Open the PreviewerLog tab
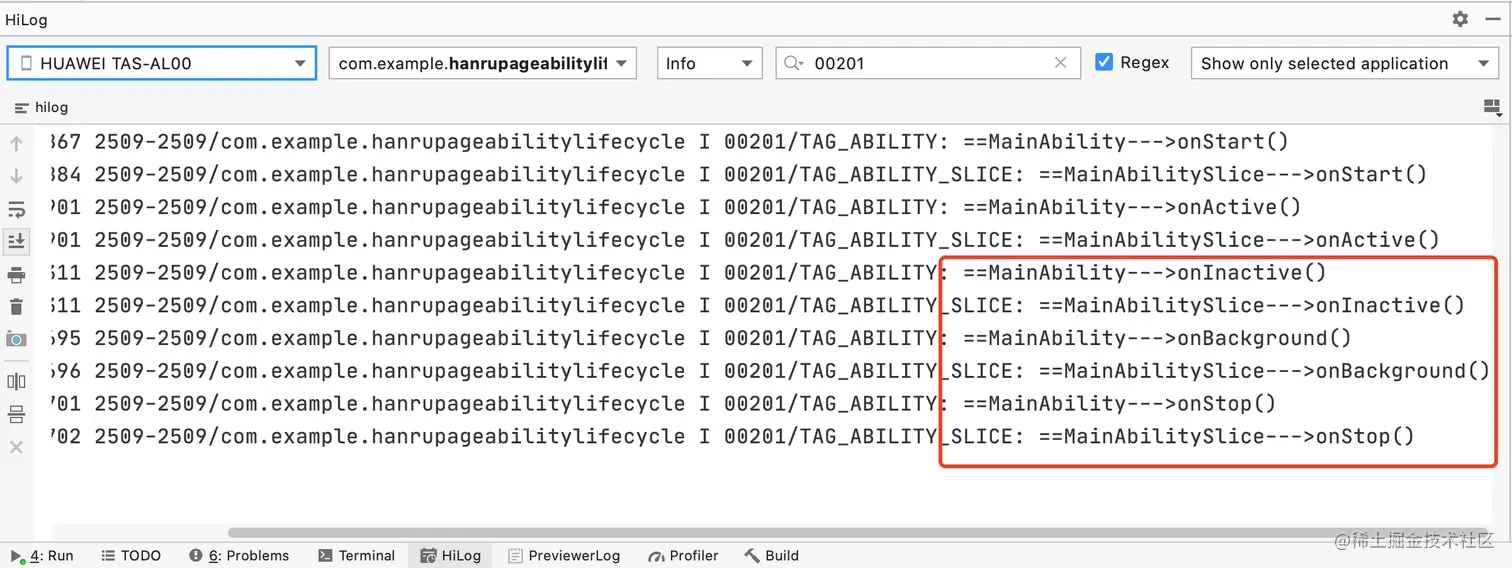This screenshot has width=1512, height=568. click(564, 556)
